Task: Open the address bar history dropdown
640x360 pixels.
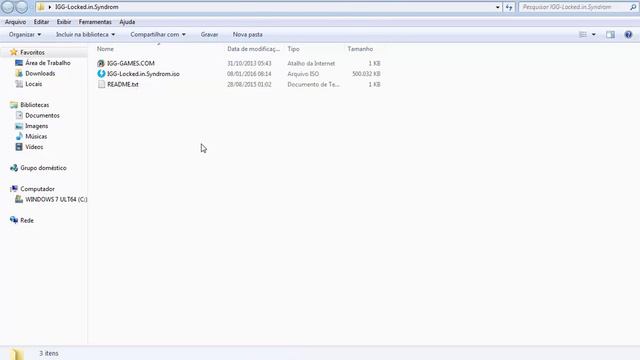Action: click(x=498, y=7)
